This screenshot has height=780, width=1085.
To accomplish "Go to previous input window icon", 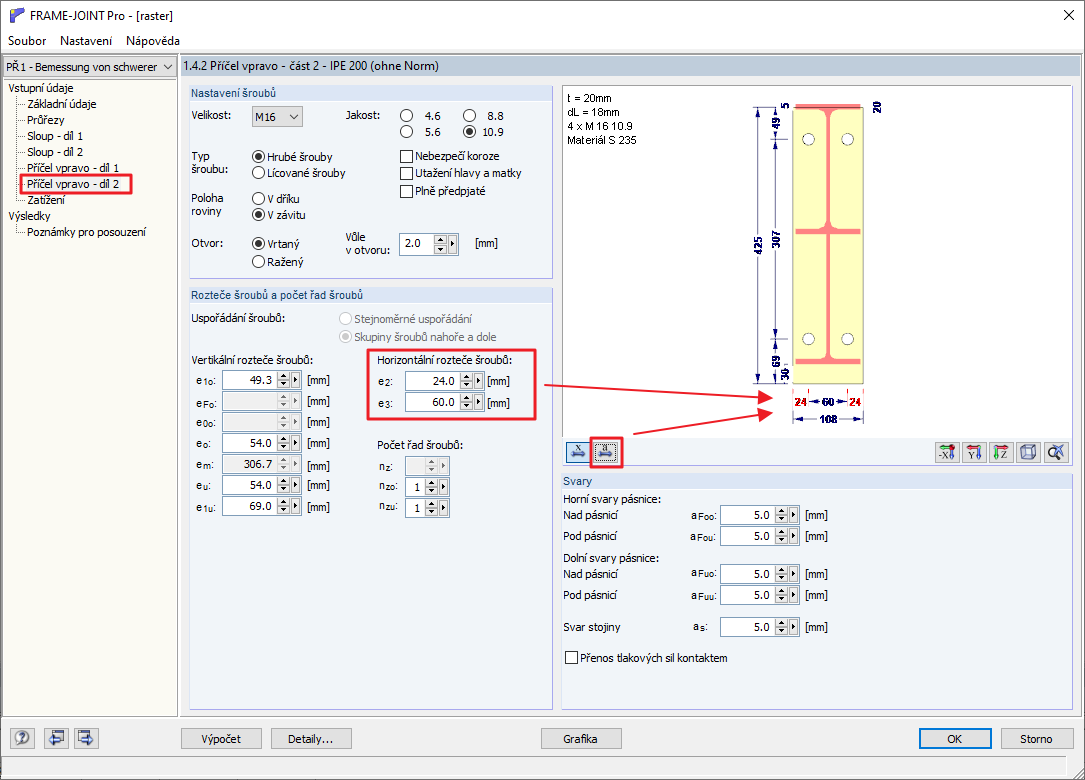I will pos(57,738).
